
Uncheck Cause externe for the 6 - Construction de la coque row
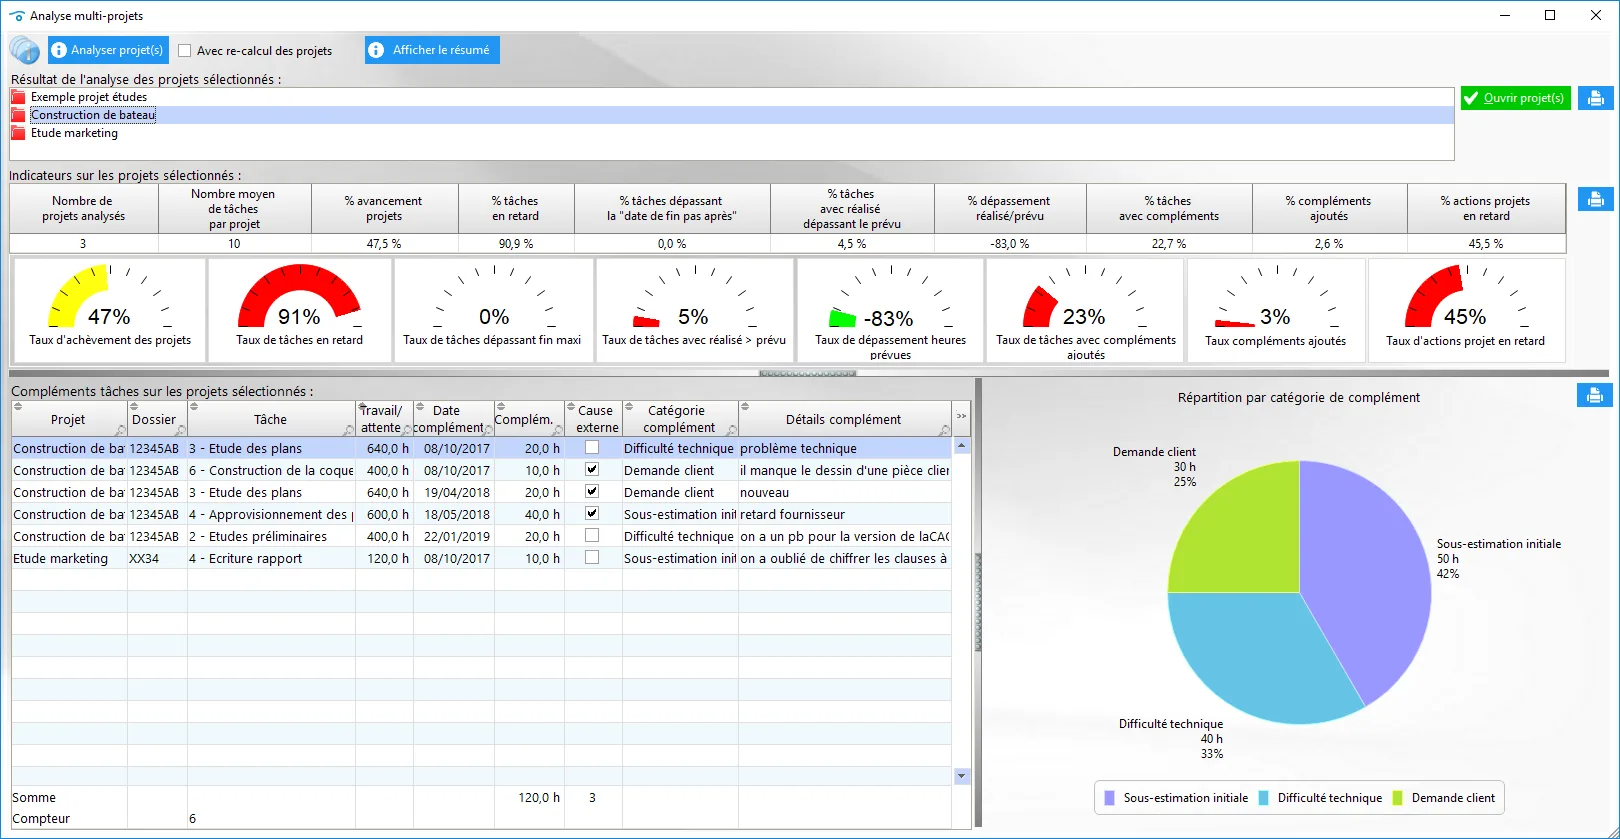point(592,470)
